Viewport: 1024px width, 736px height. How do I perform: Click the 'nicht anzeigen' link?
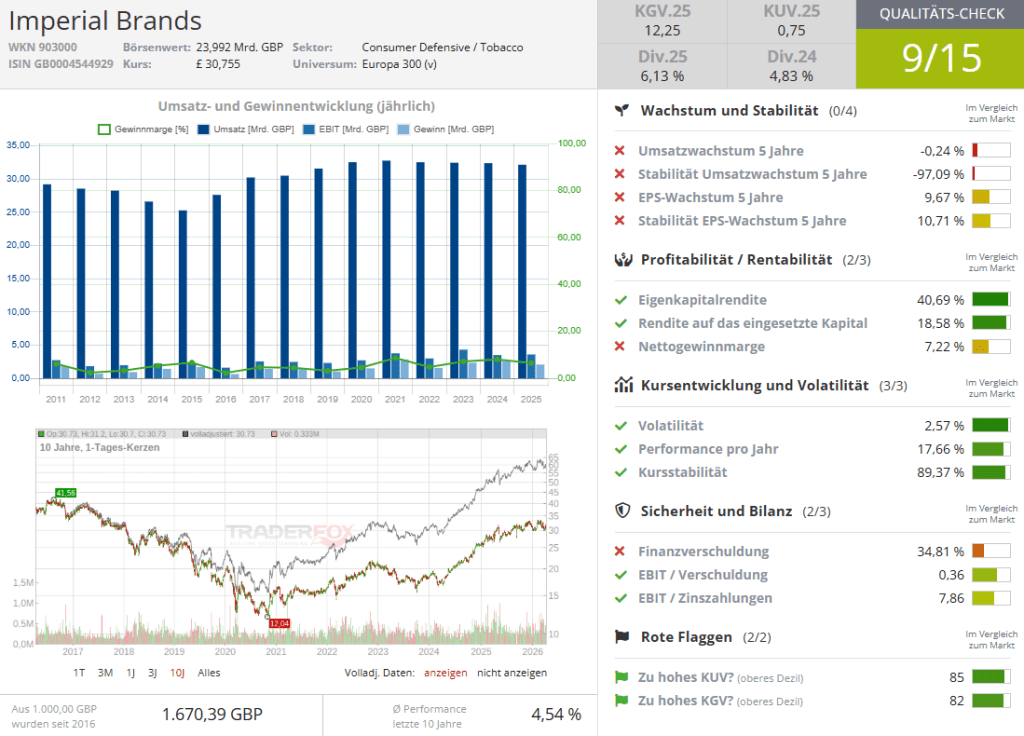click(x=511, y=673)
